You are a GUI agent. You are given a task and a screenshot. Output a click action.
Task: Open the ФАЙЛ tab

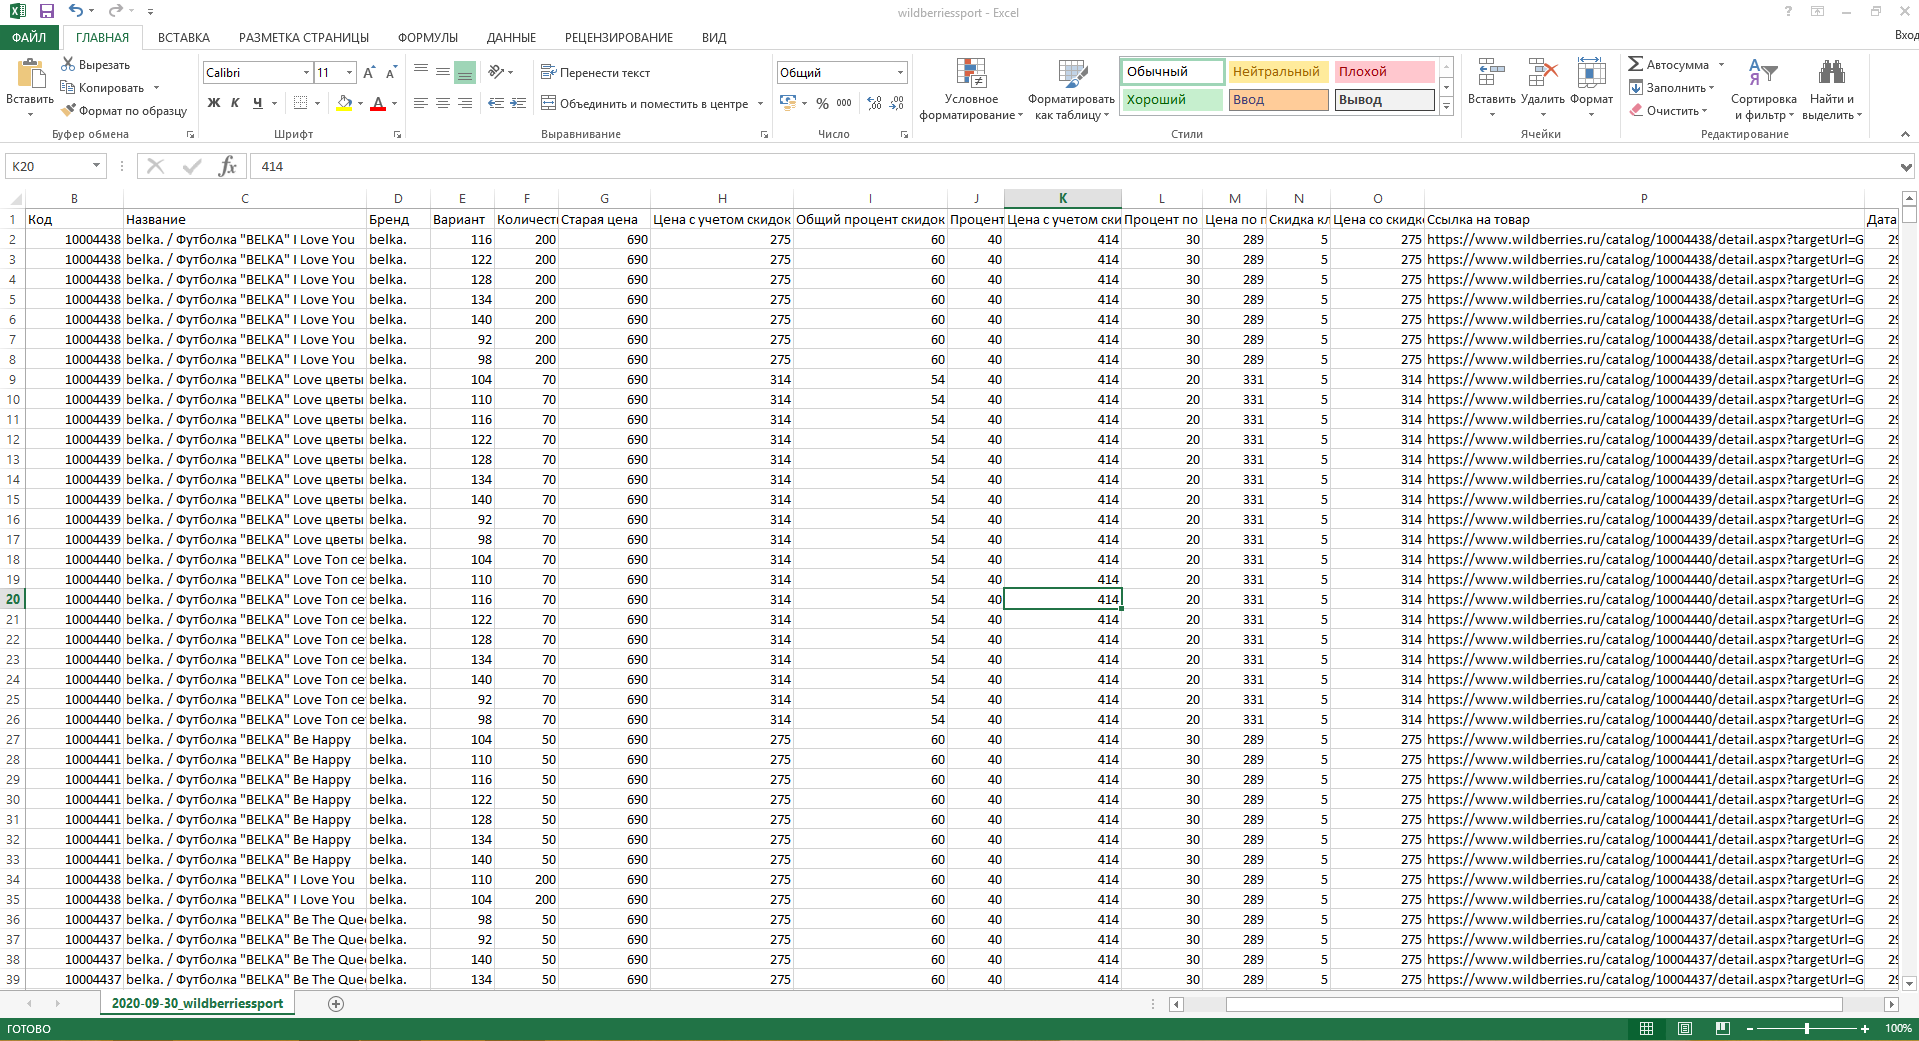point(29,37)
